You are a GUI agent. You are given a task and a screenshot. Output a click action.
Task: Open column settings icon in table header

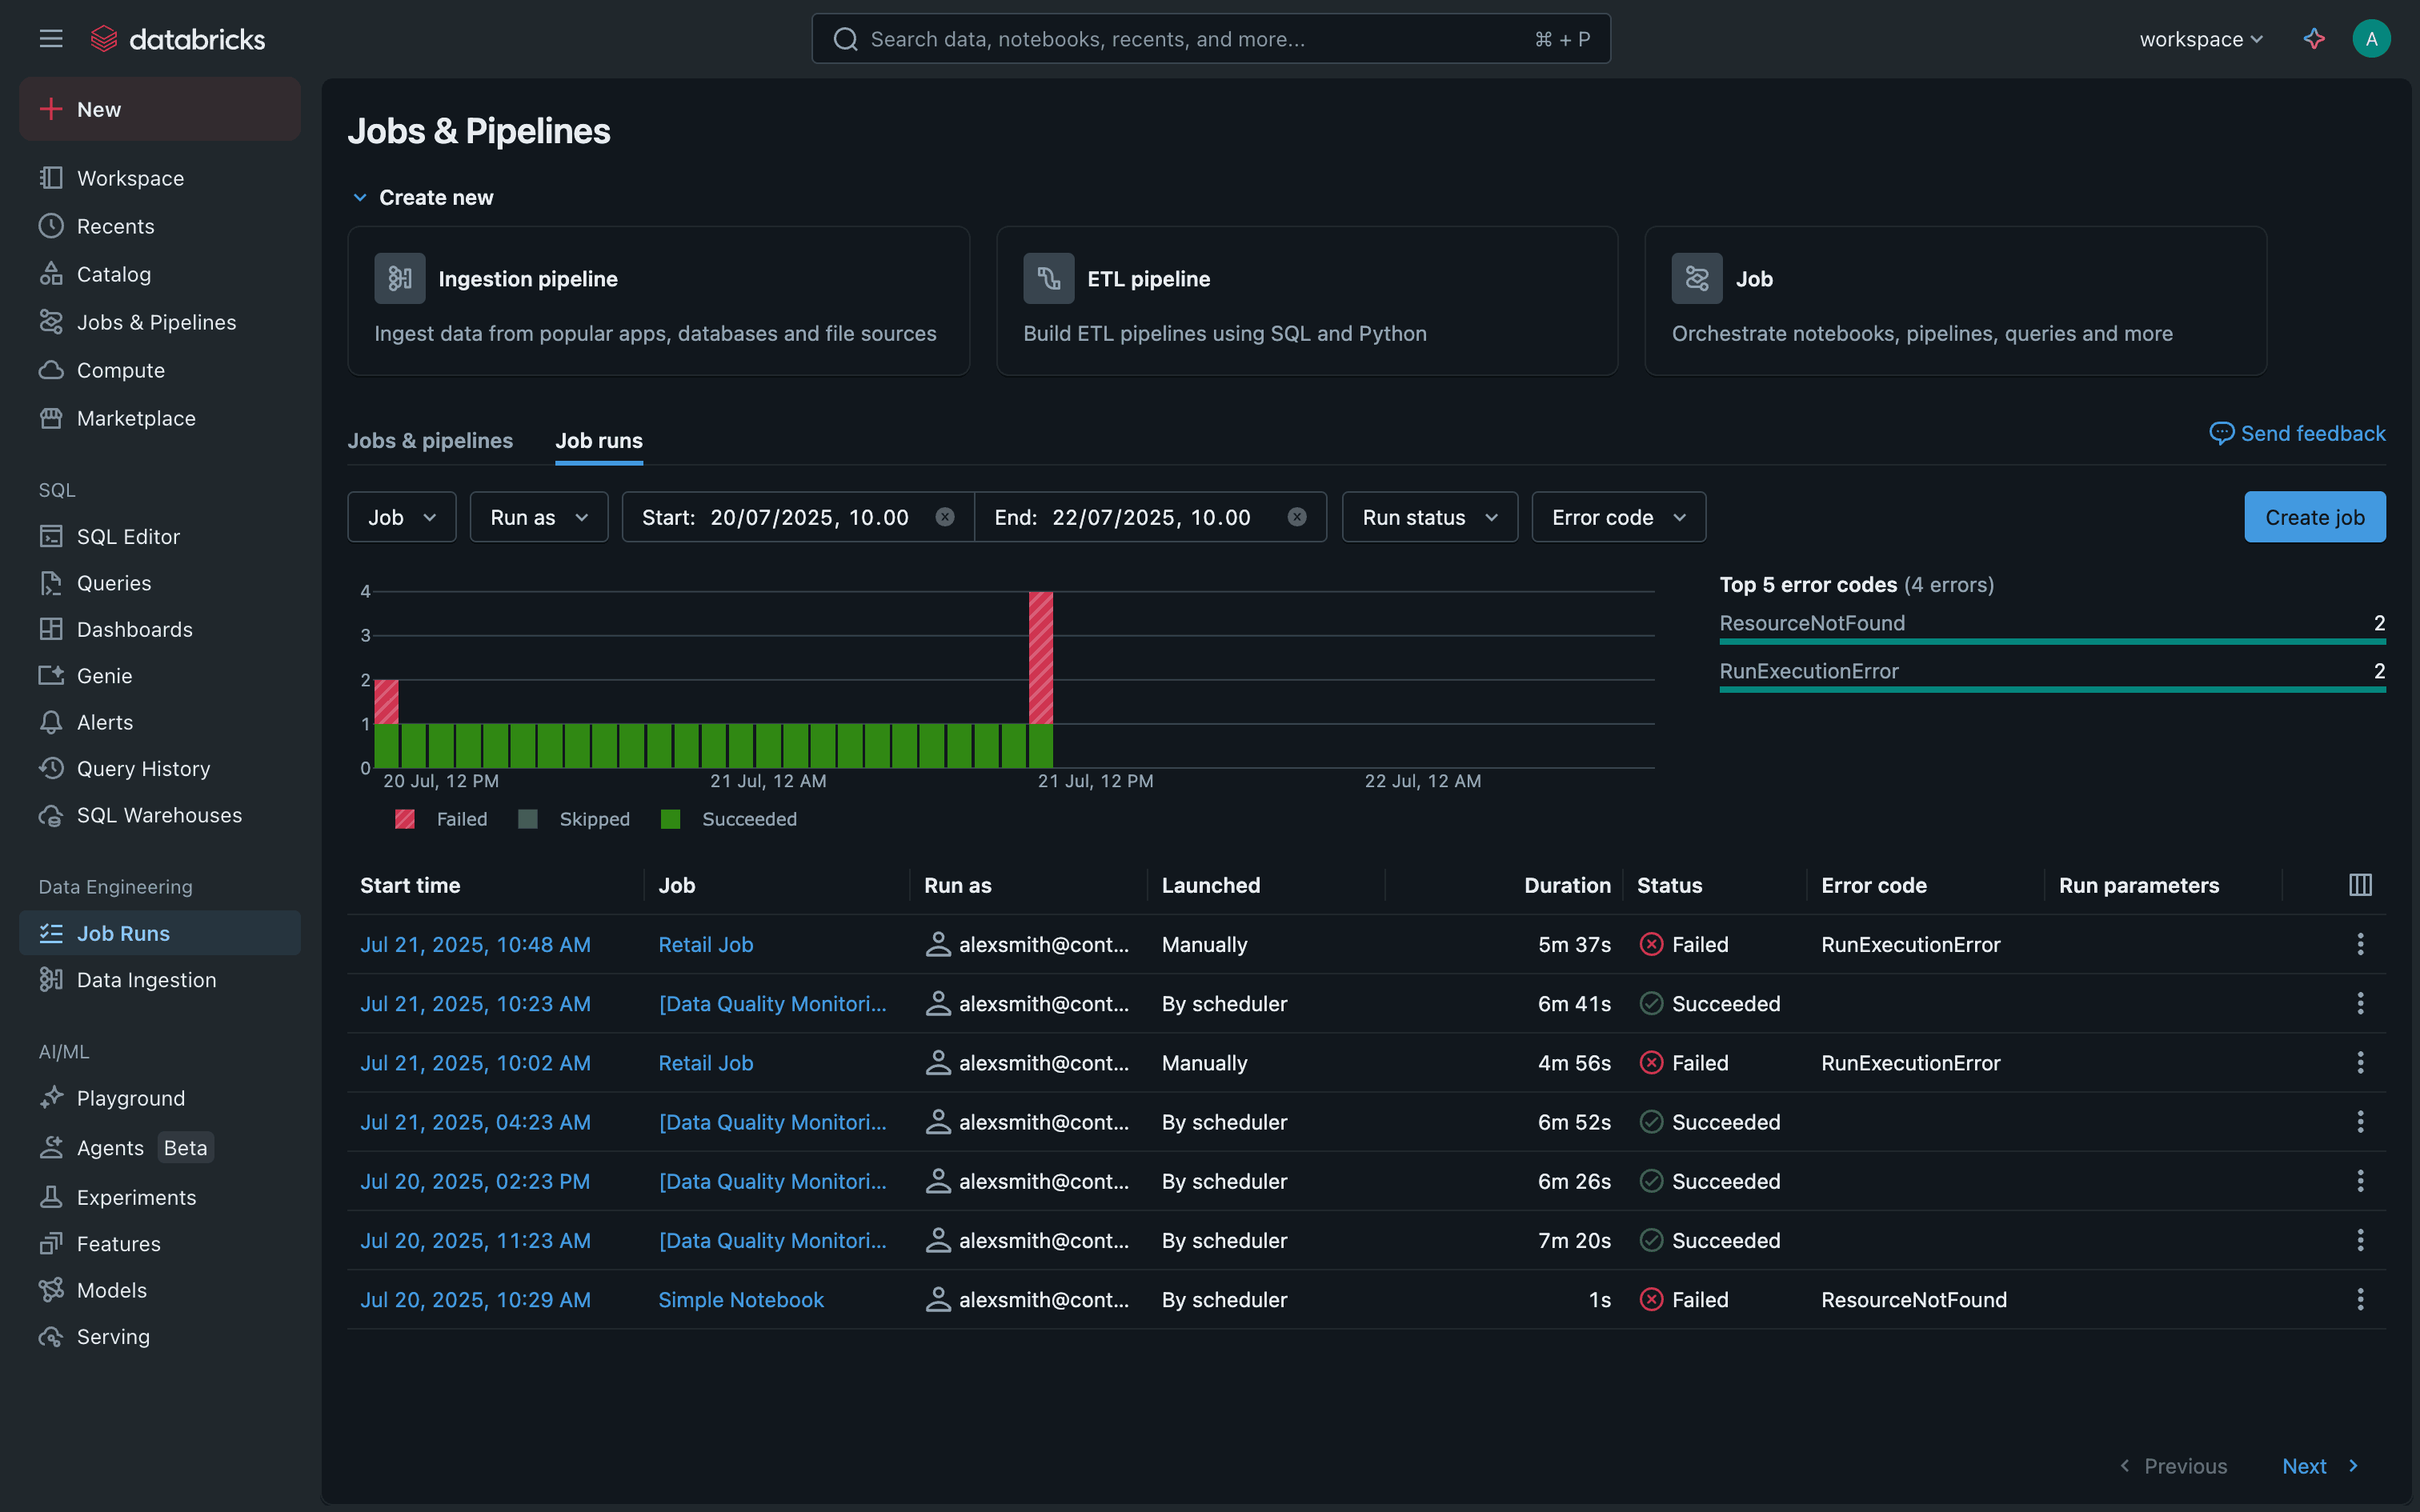point(2360,885)
